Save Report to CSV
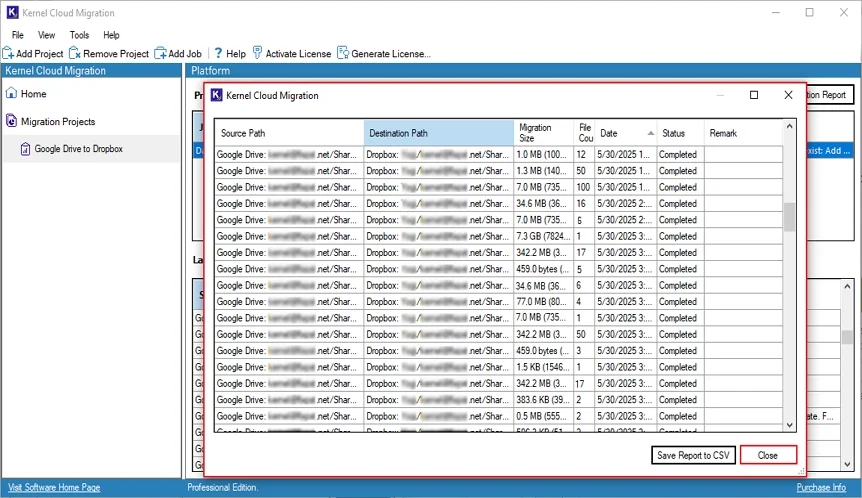The image size is (862, 498). [x=693, y=455]
